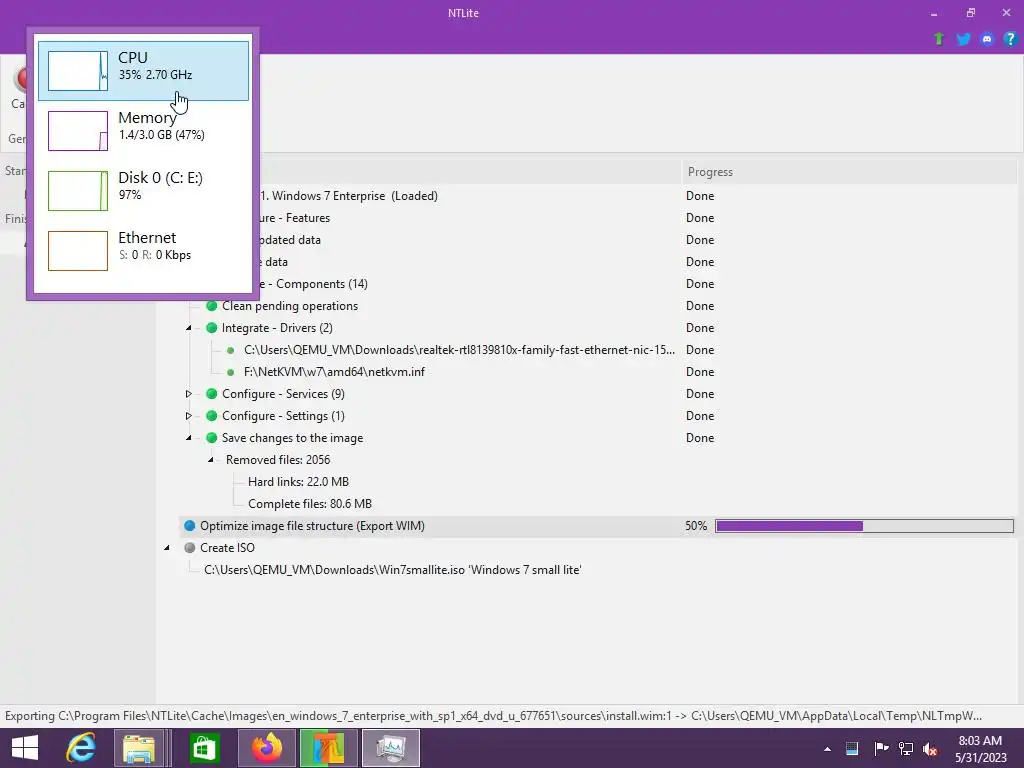Viewport: 1024px width, 768px height.
Task: Open the Windows Start button
Action: [x=25, y=748]
